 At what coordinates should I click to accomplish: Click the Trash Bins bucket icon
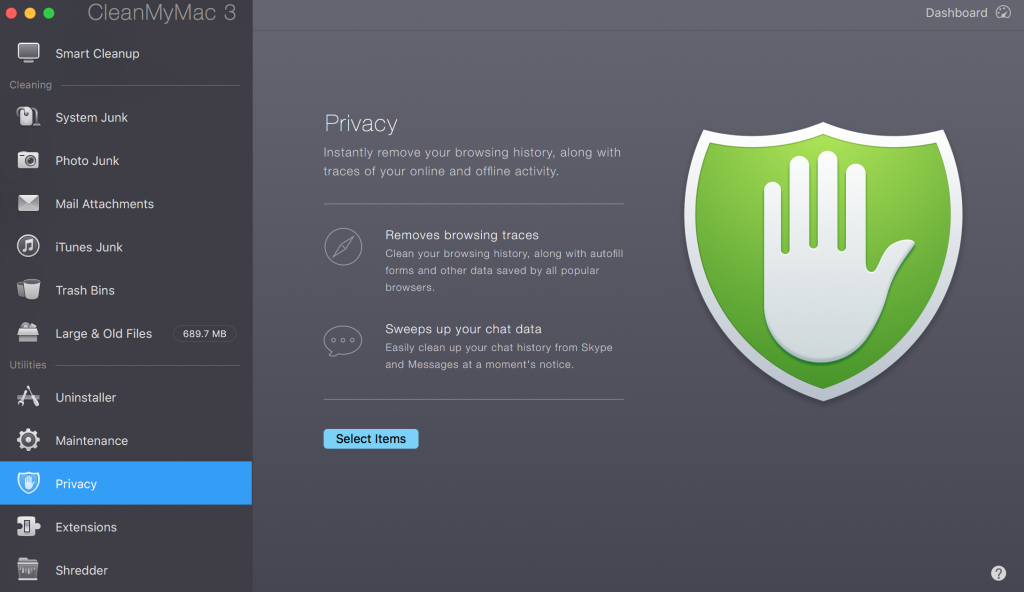pos(28,289)
